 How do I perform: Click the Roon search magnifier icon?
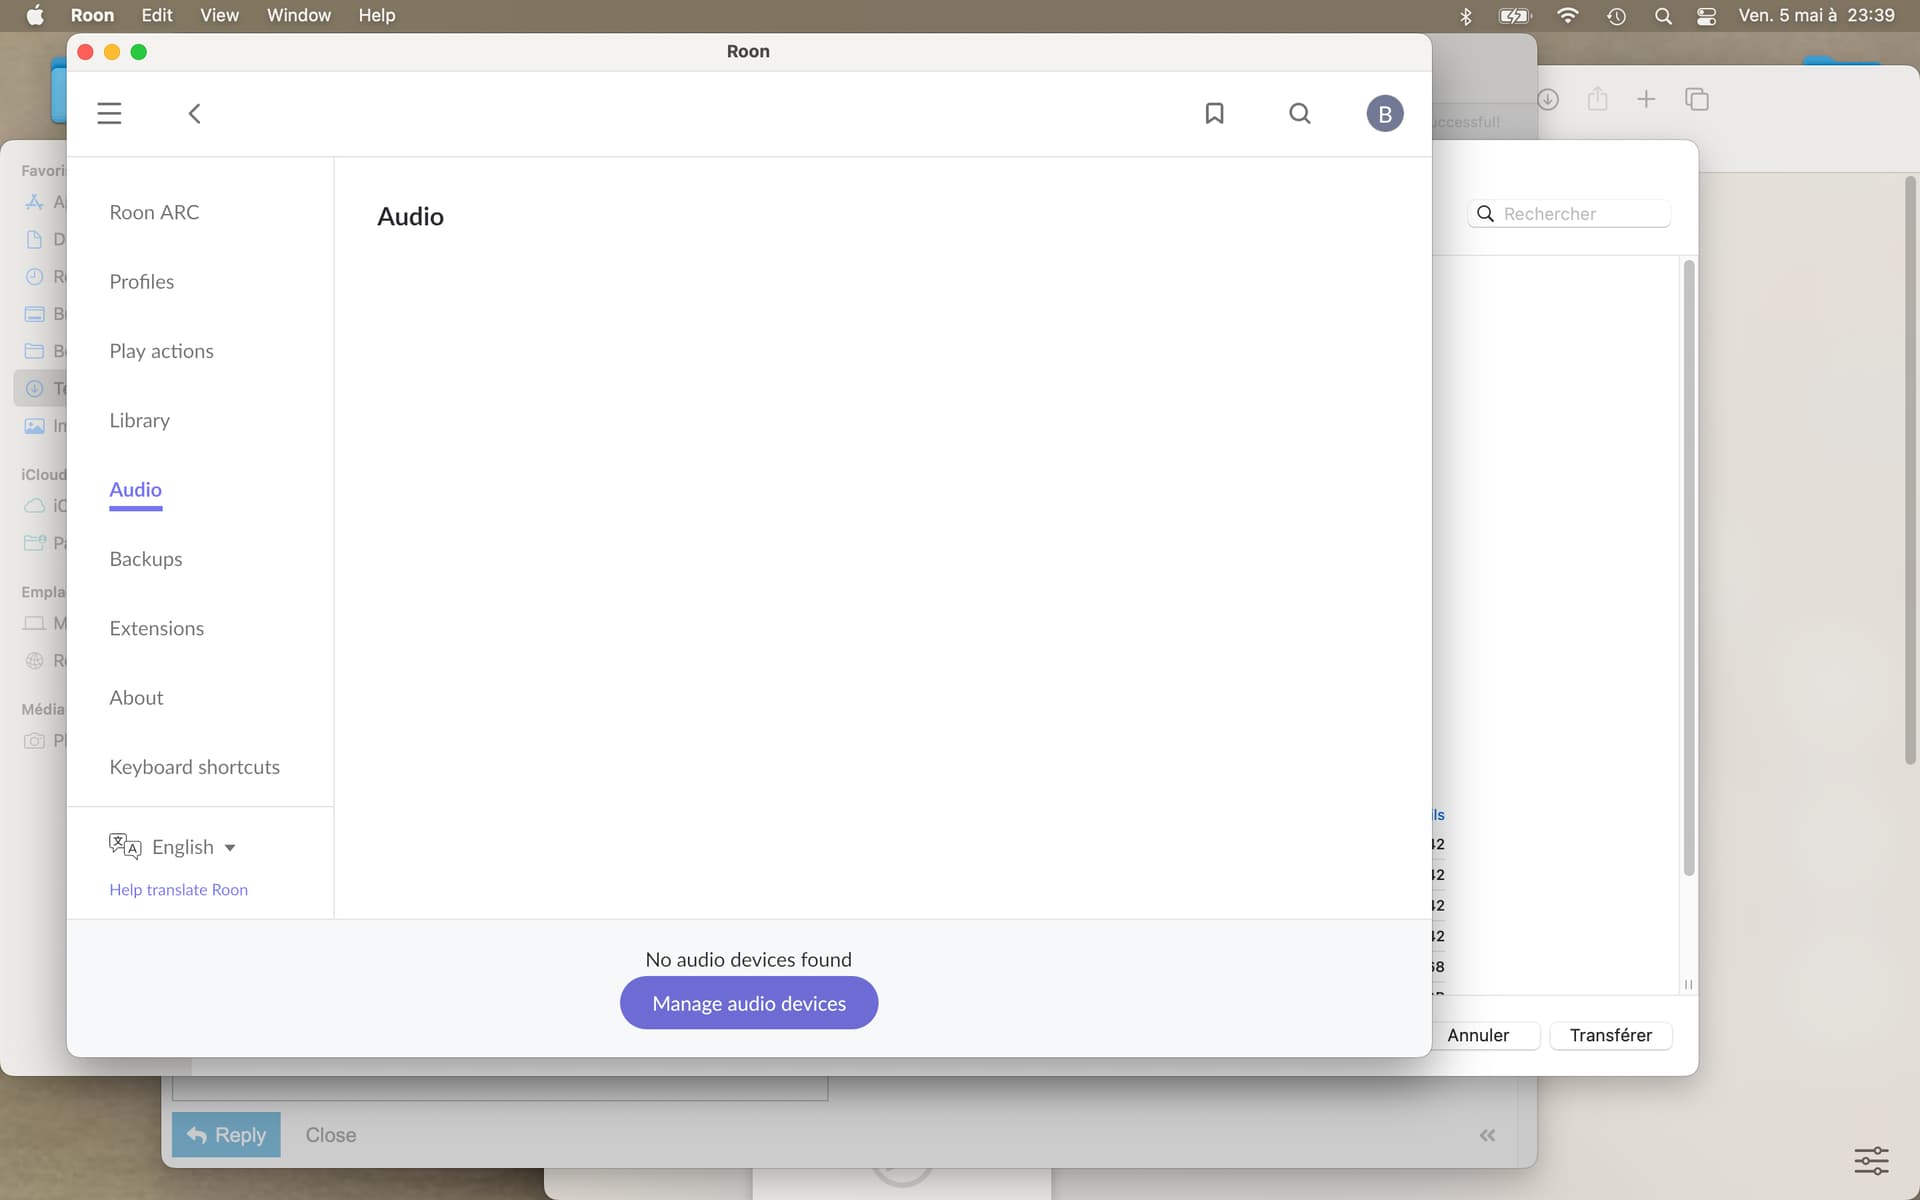(1299, 113)
